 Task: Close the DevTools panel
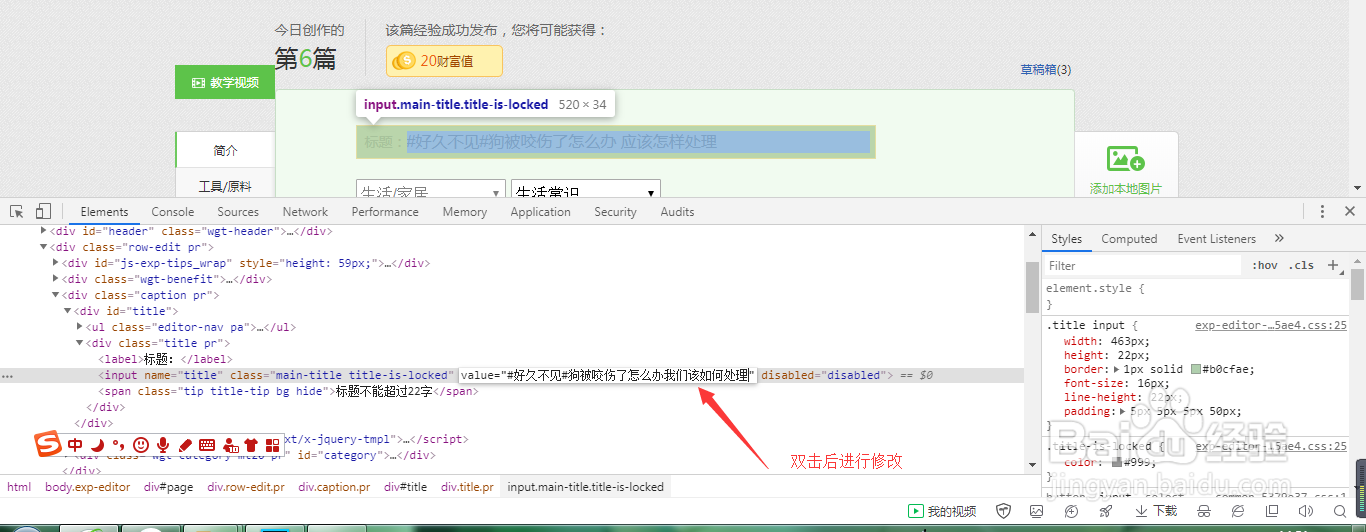(x=1350, y=211)
